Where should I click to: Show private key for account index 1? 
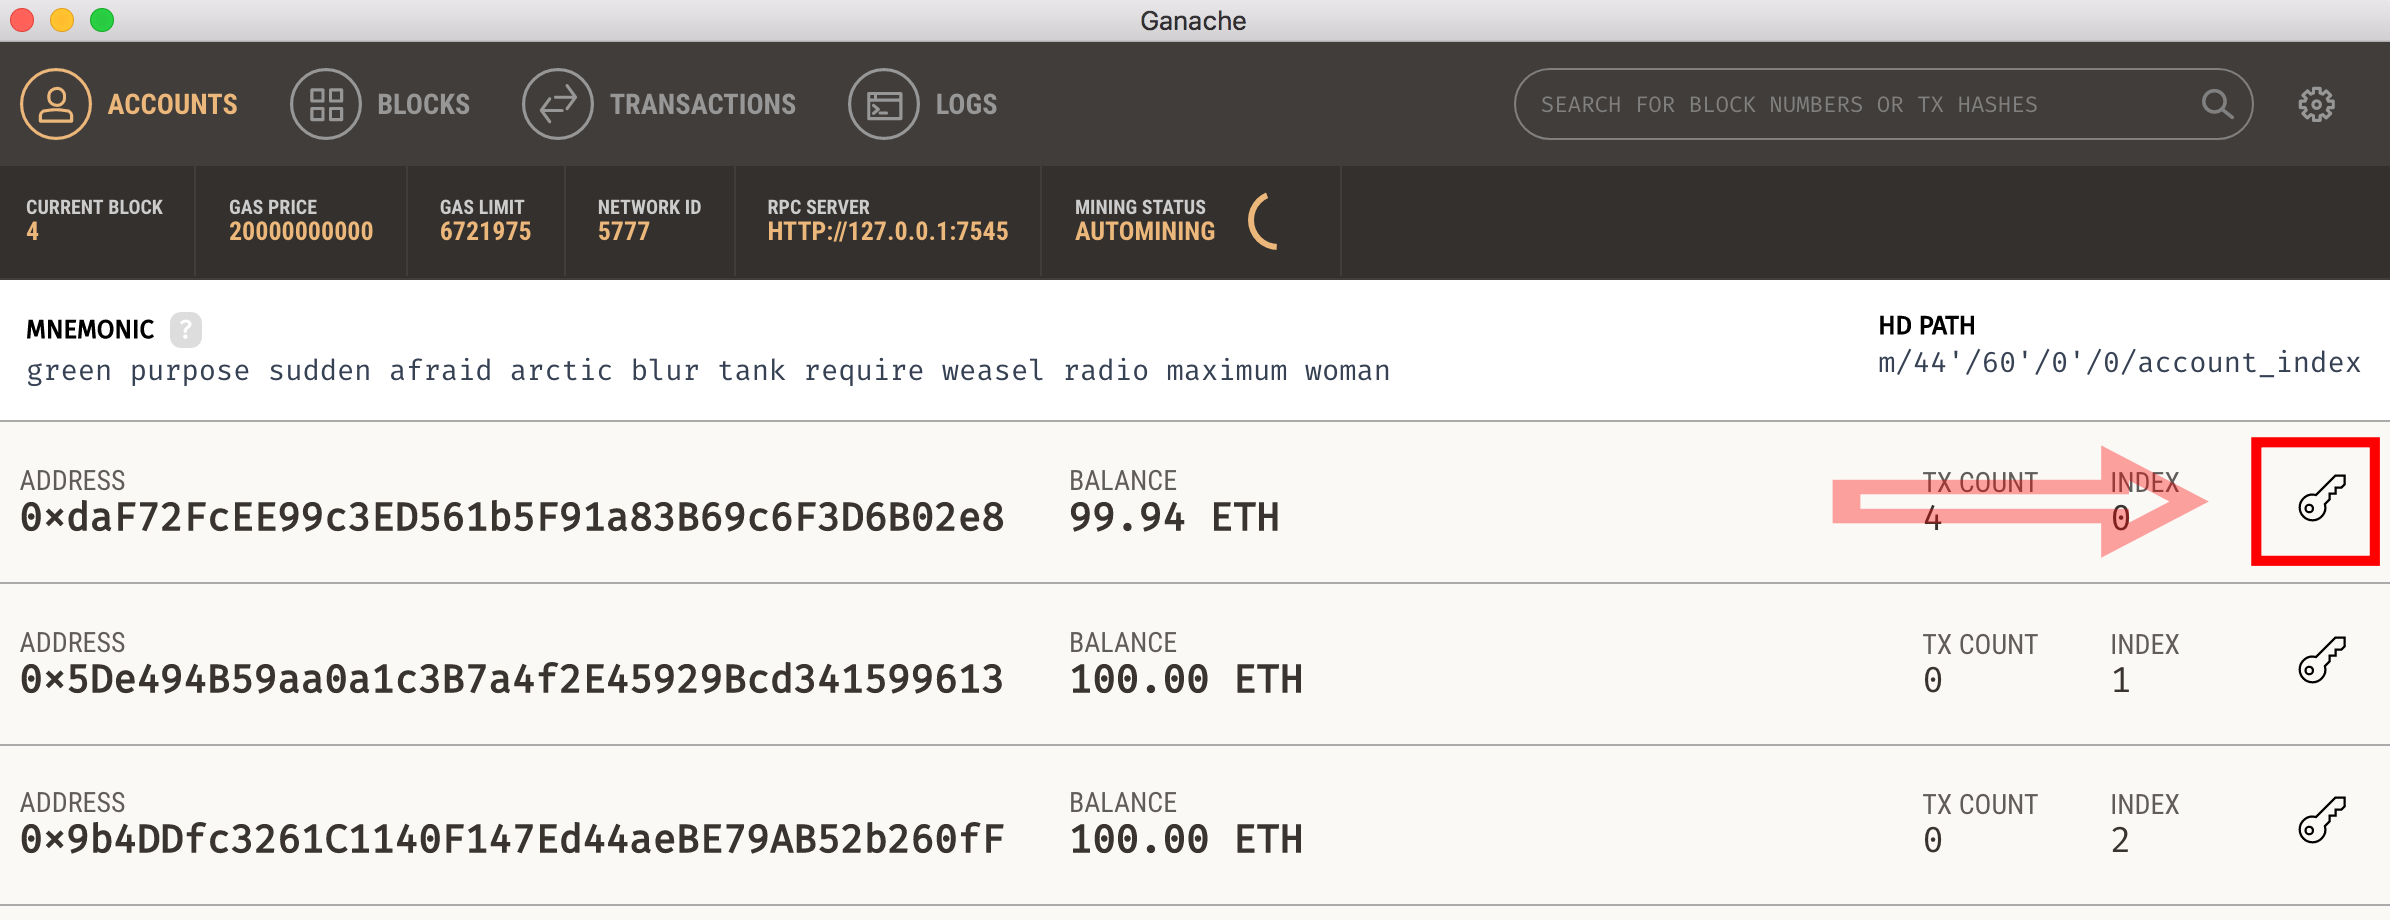2321,660
